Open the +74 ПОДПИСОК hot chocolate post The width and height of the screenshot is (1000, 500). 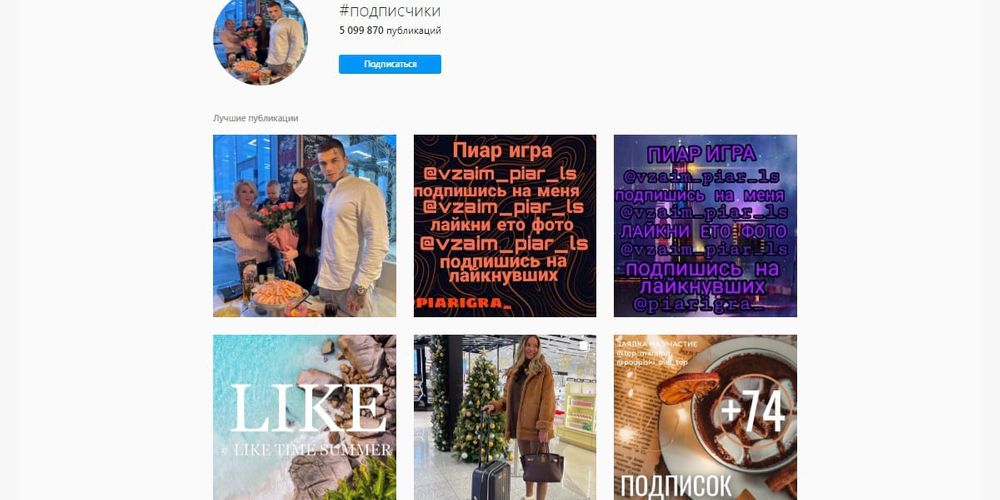point(705,418)
